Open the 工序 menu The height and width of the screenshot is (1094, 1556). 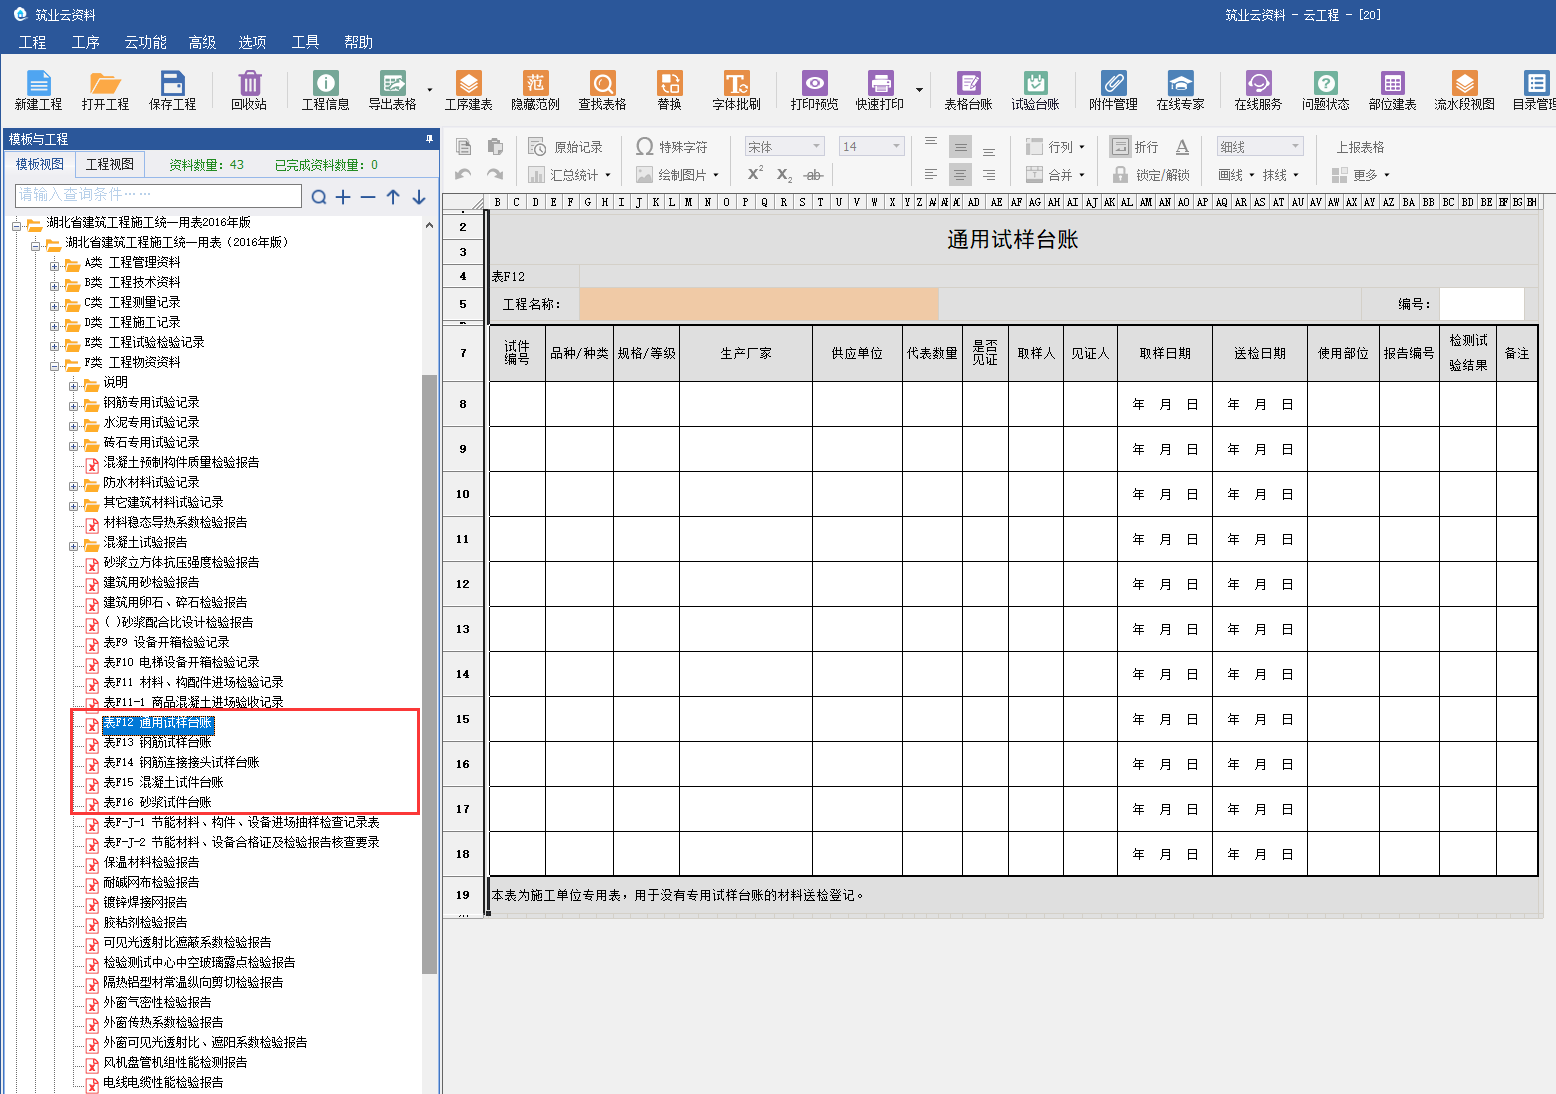point(86,42)
